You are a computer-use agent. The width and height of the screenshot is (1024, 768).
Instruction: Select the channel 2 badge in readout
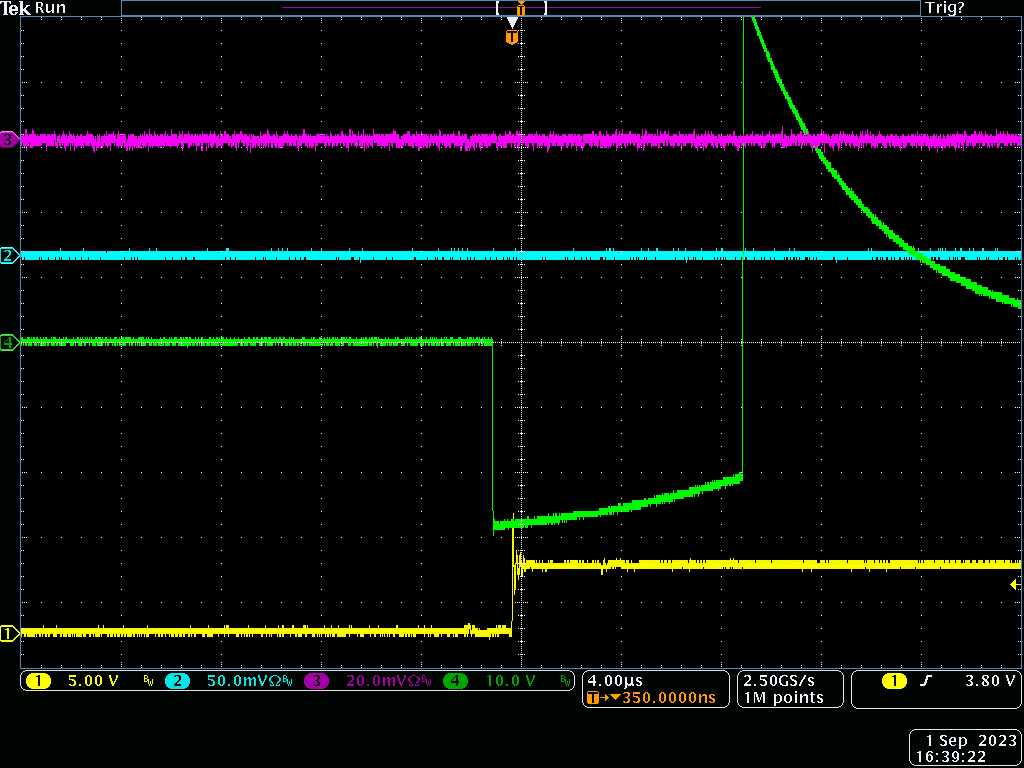tap(177, 681)
